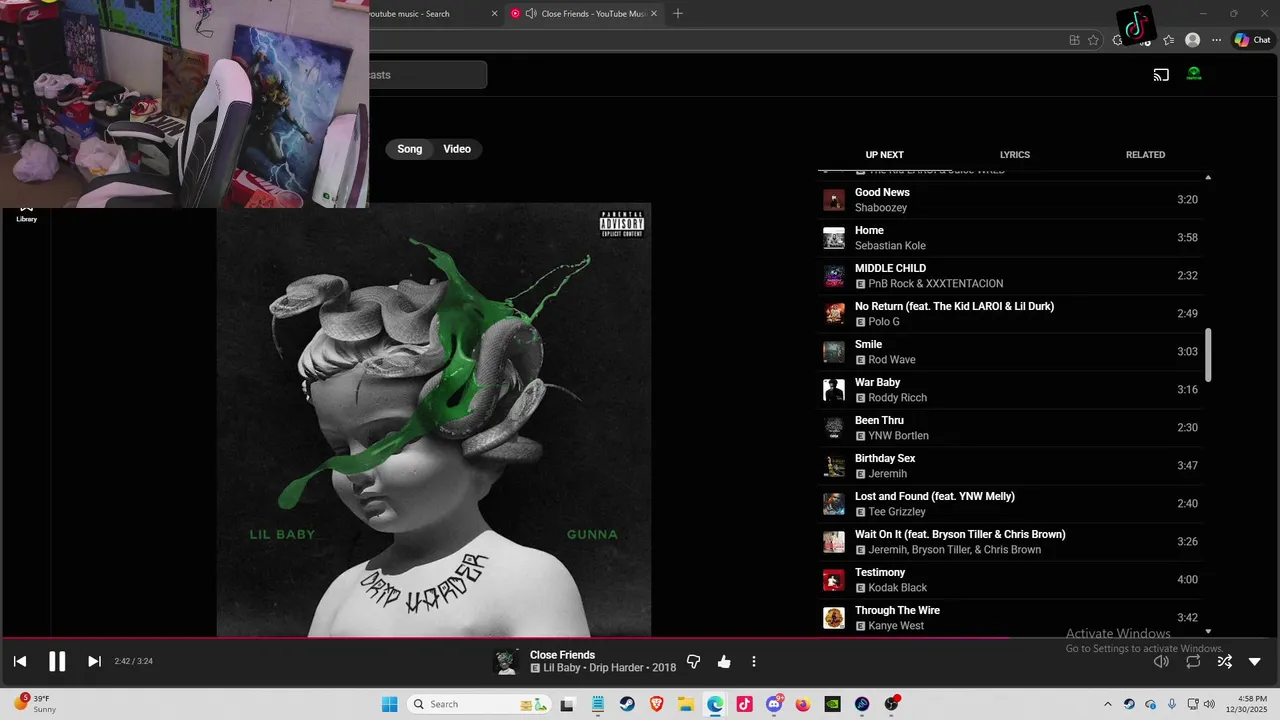1280x720 pixels.
Task: Open the Drip Harder album link in player bar
Action: [619, 668]
